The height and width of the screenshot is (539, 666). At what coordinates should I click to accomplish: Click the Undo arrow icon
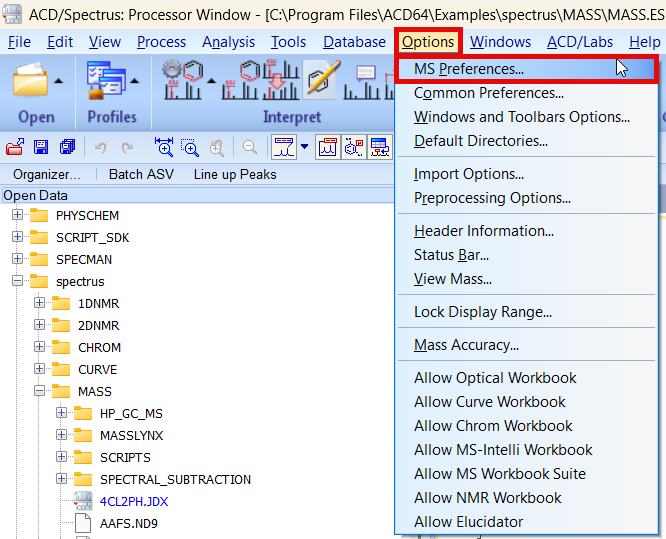click(101, 147)
